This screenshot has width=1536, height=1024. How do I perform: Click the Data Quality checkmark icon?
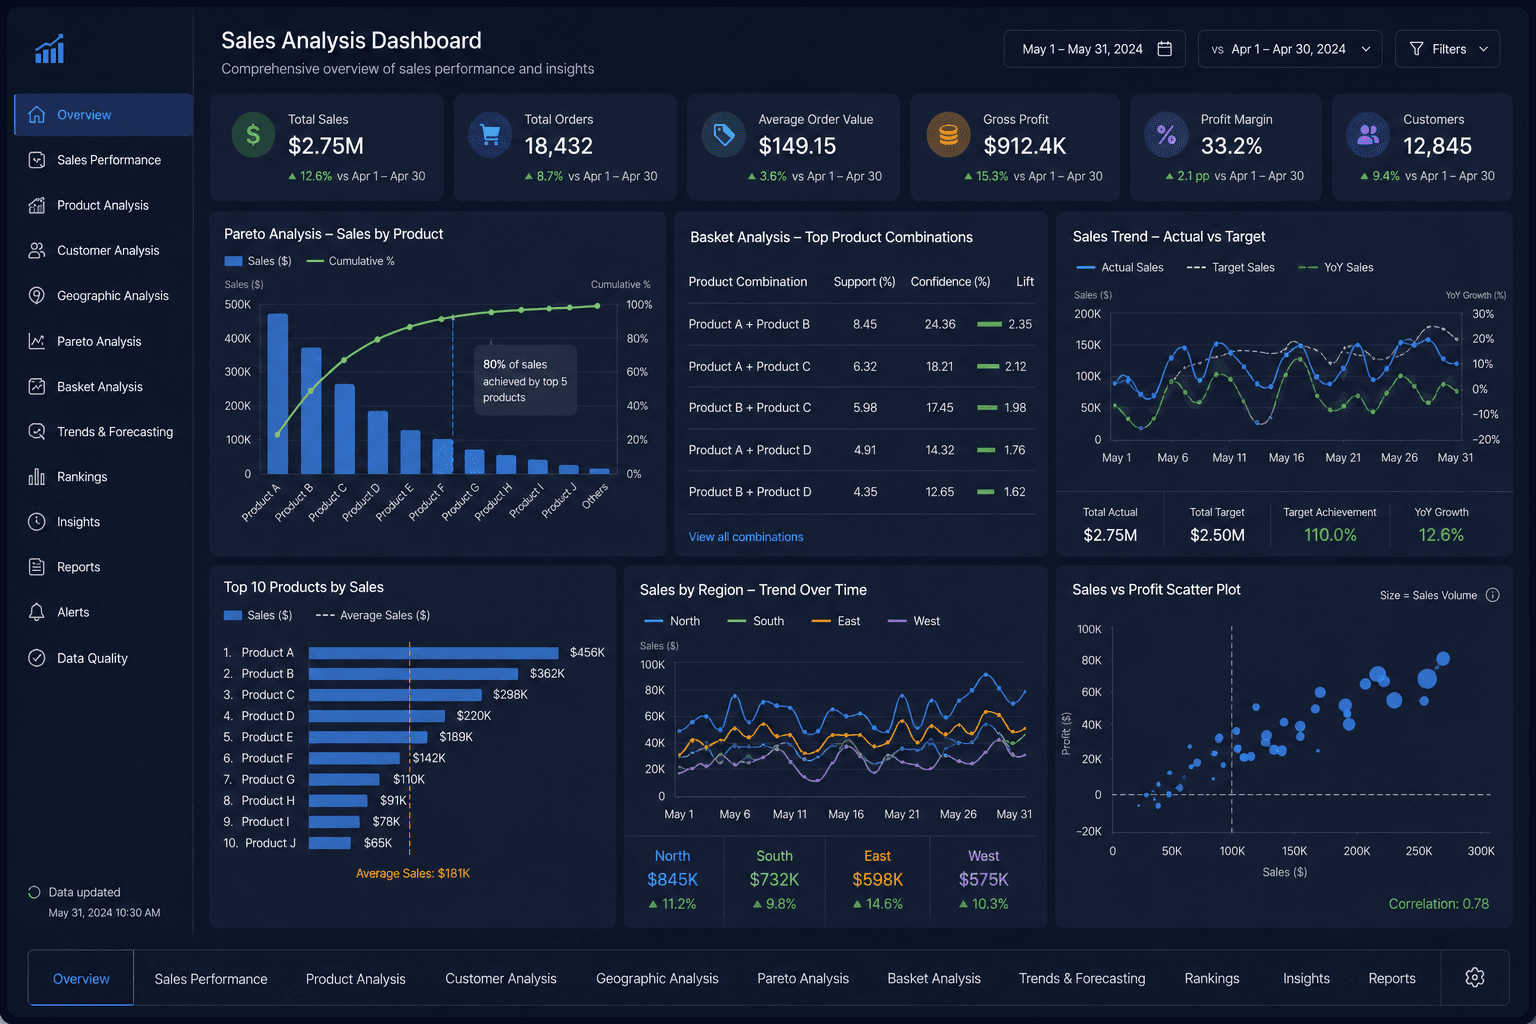[37, 658]
